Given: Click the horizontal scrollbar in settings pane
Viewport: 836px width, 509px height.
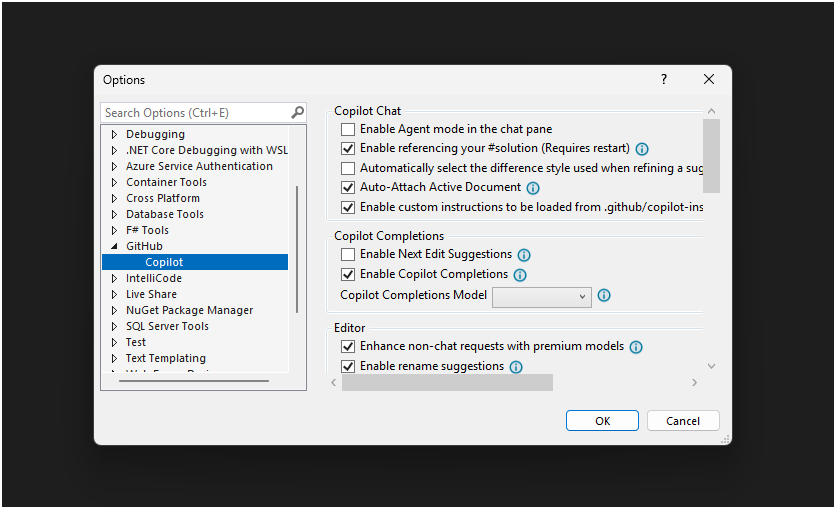Looking at the screenshot, I should [x=447, y=383].
